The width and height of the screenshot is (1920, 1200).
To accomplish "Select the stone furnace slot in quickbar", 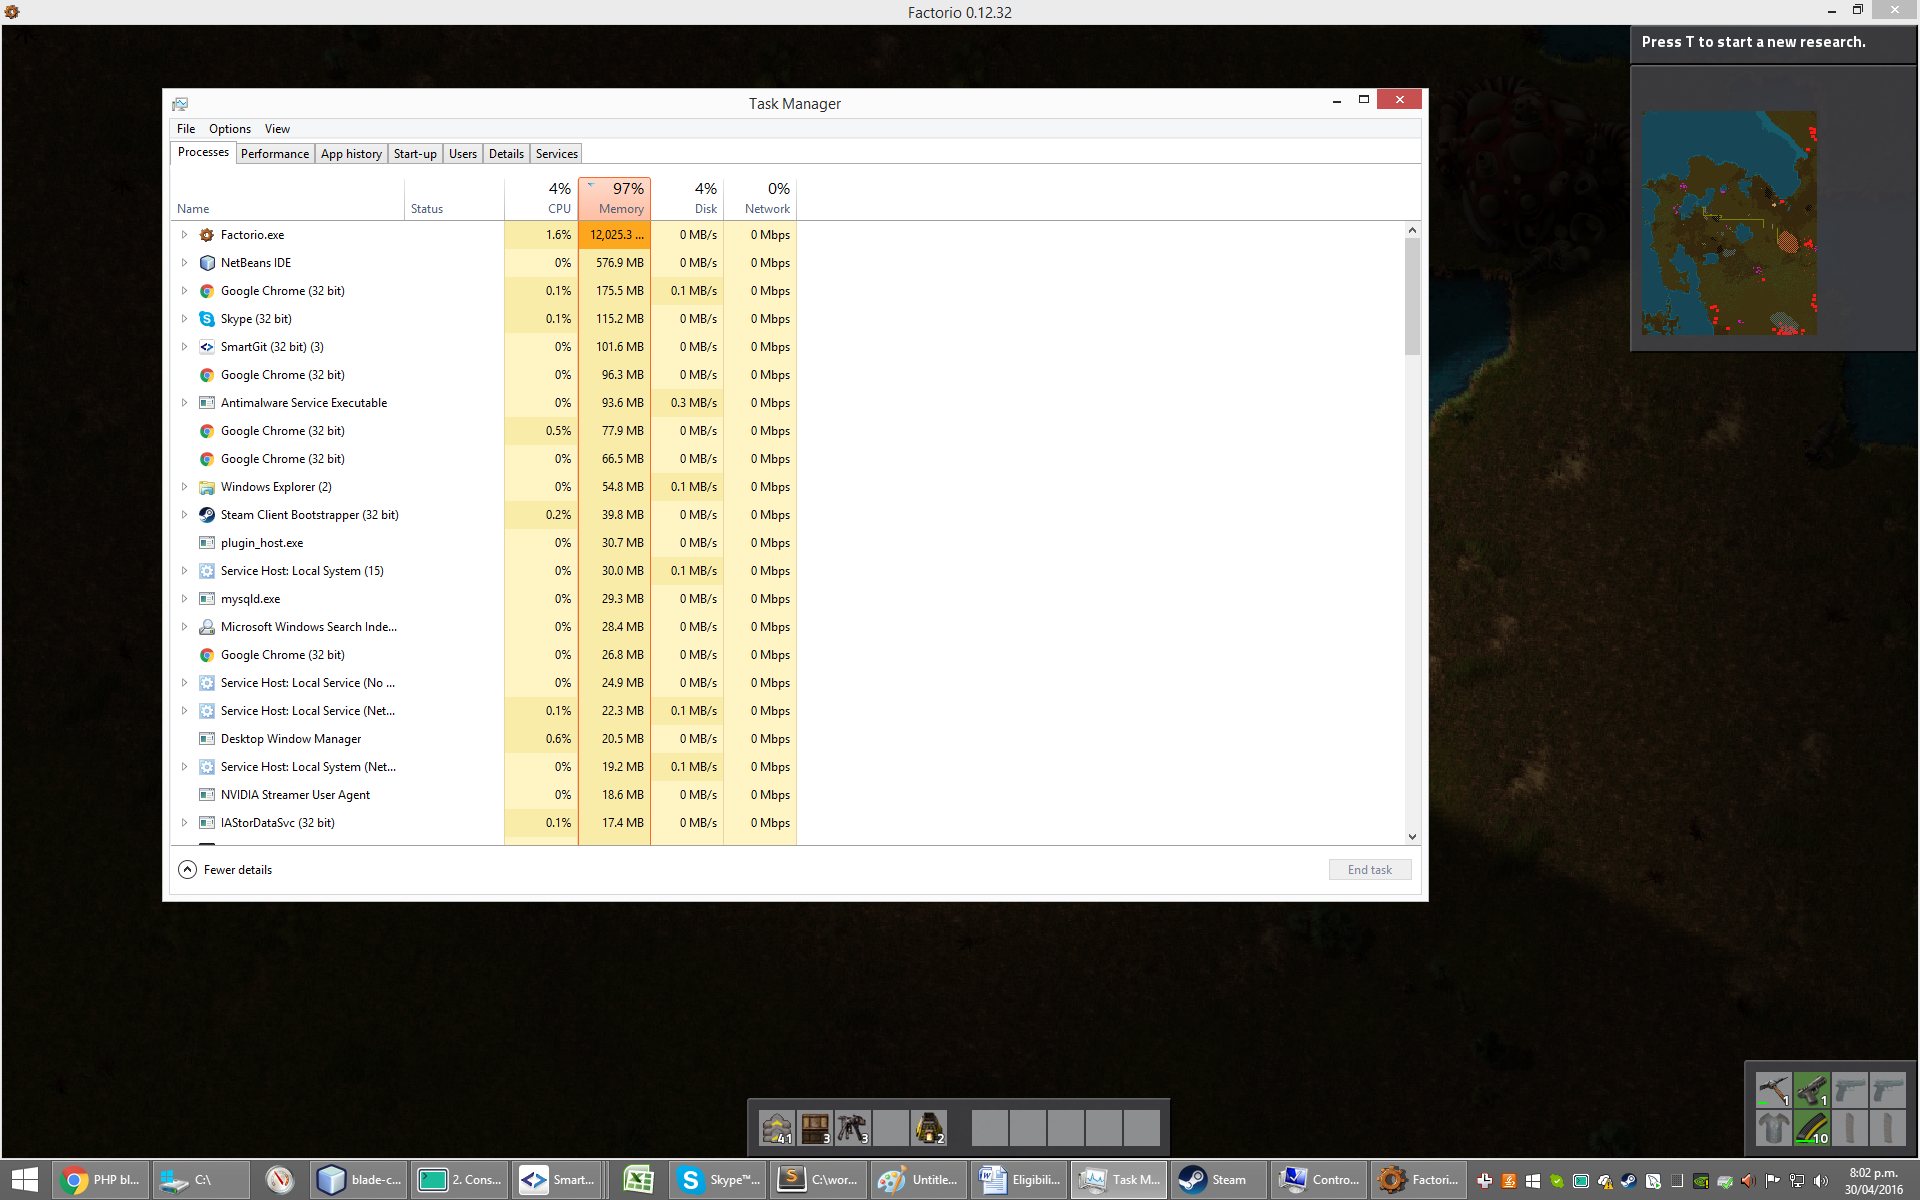I will (929, 1128).
